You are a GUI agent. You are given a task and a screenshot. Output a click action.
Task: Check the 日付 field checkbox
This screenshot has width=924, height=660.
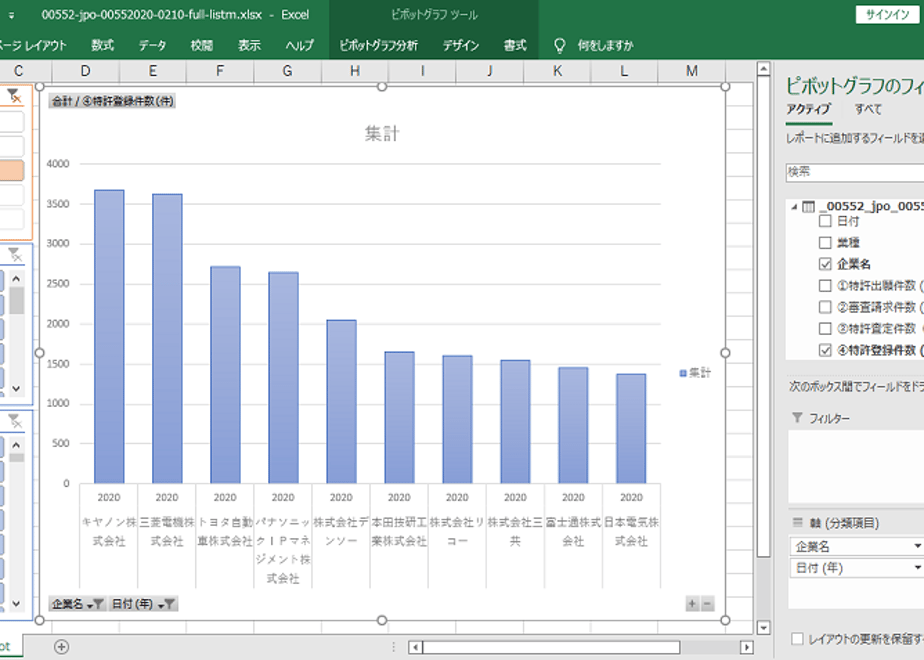click(x=825, y=221)
